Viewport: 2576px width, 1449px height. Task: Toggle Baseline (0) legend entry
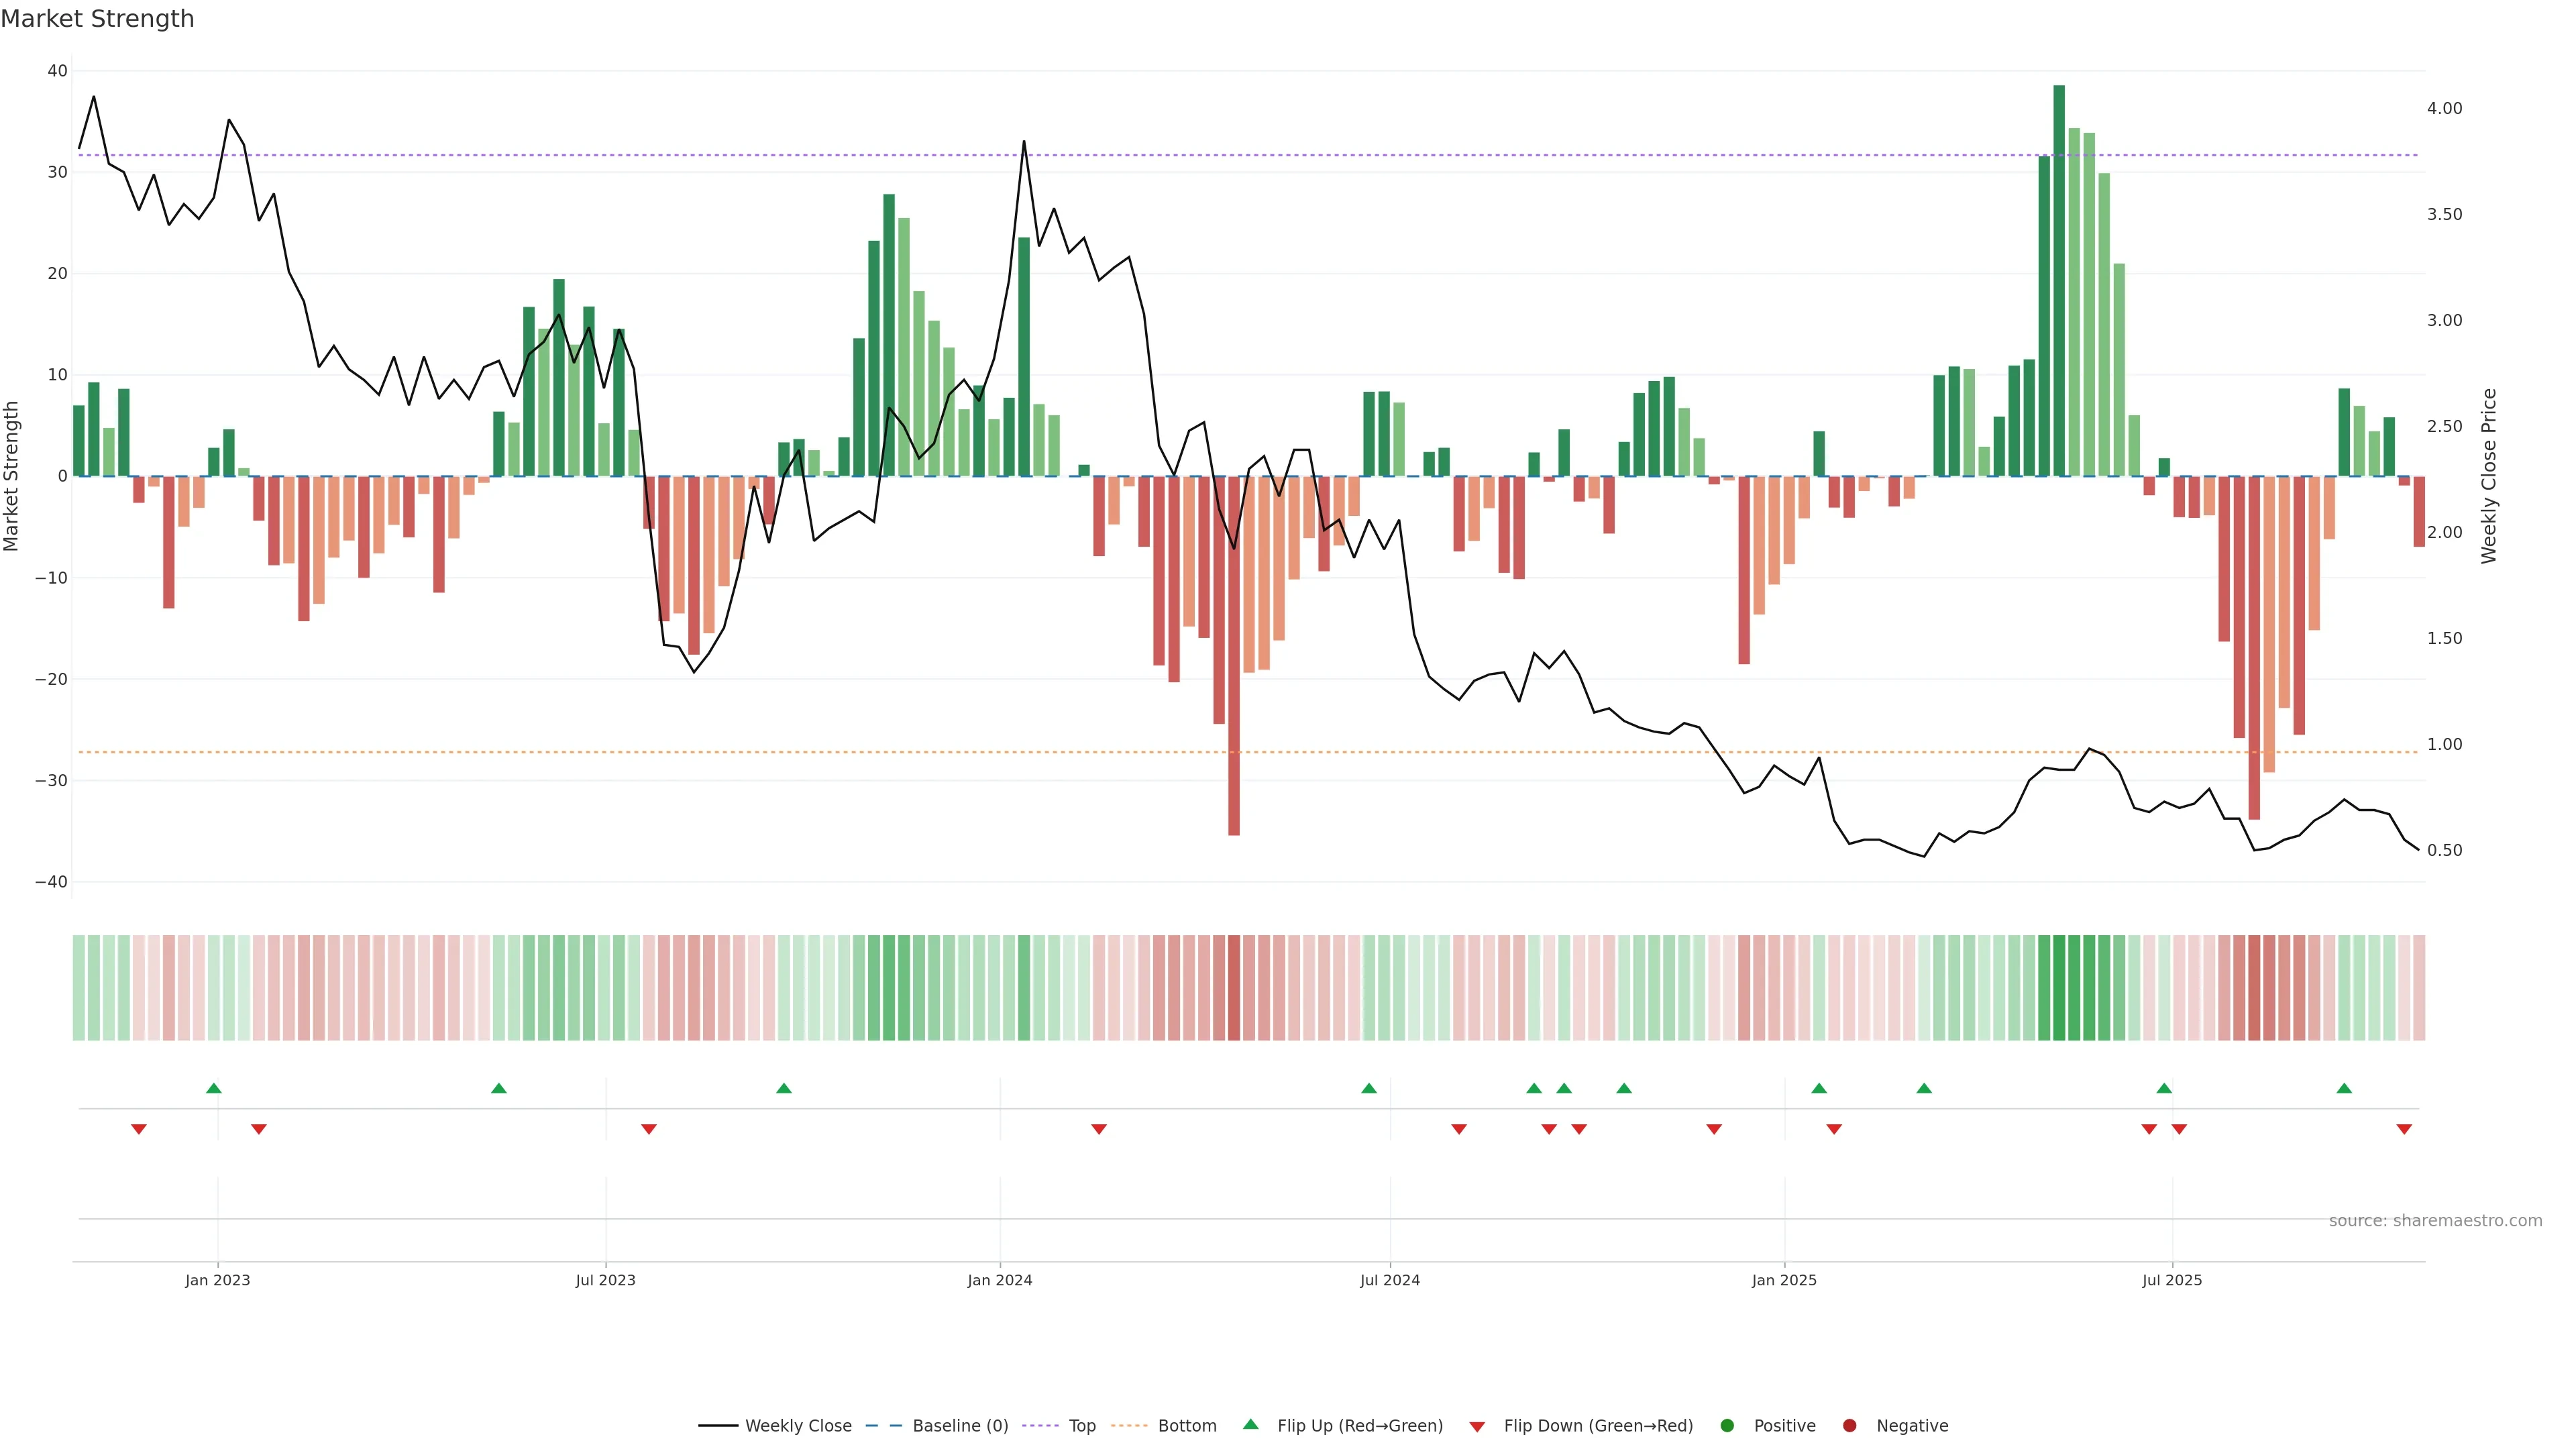click(x=959, y=1426)
